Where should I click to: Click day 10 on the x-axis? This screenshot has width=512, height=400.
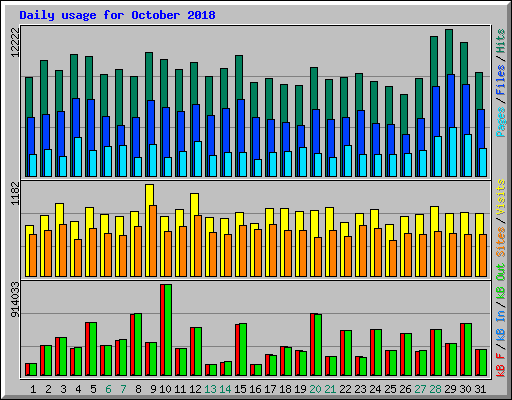click(x=165, y=389)
